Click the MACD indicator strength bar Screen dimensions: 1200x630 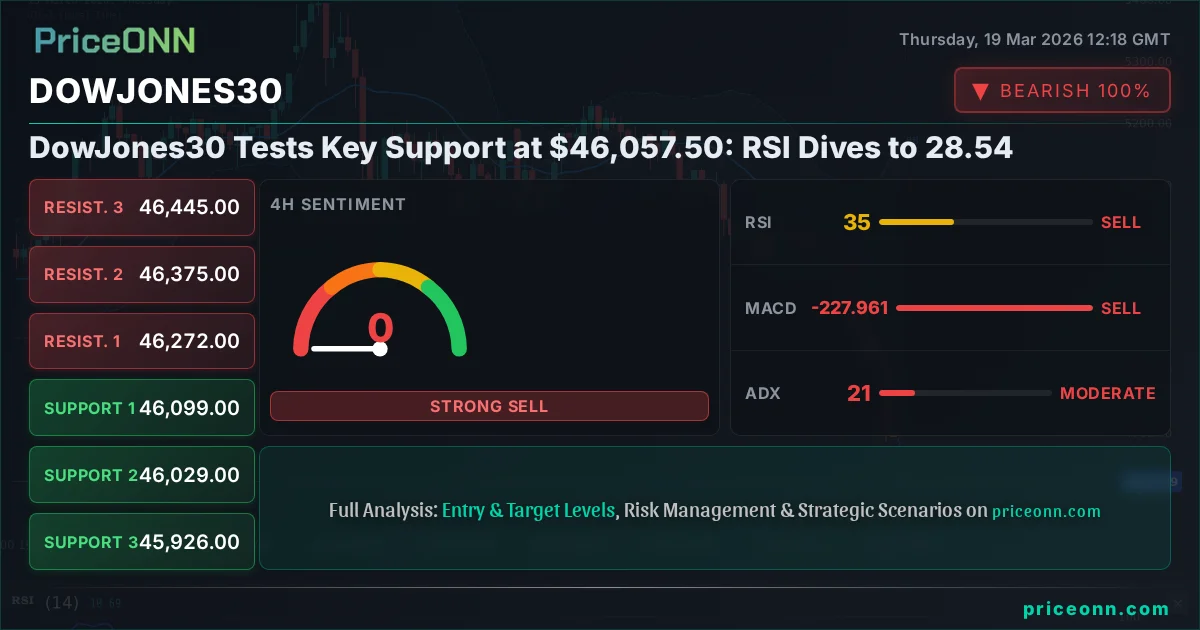coord(994,308)
